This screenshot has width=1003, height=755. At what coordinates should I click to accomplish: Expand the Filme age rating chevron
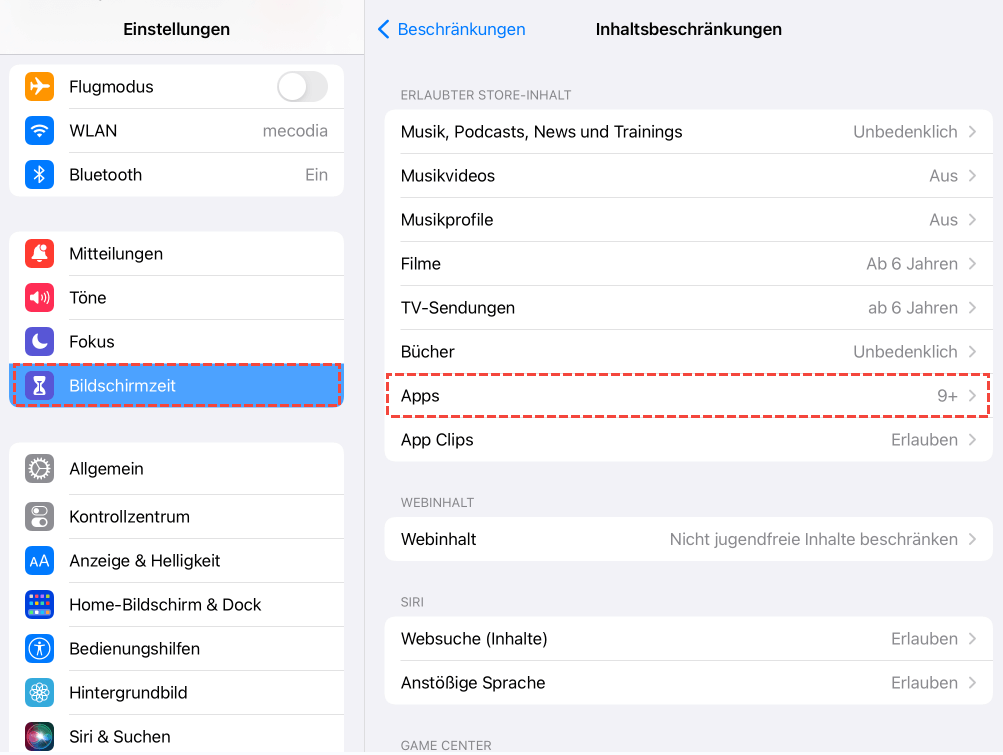pos(972,264)
